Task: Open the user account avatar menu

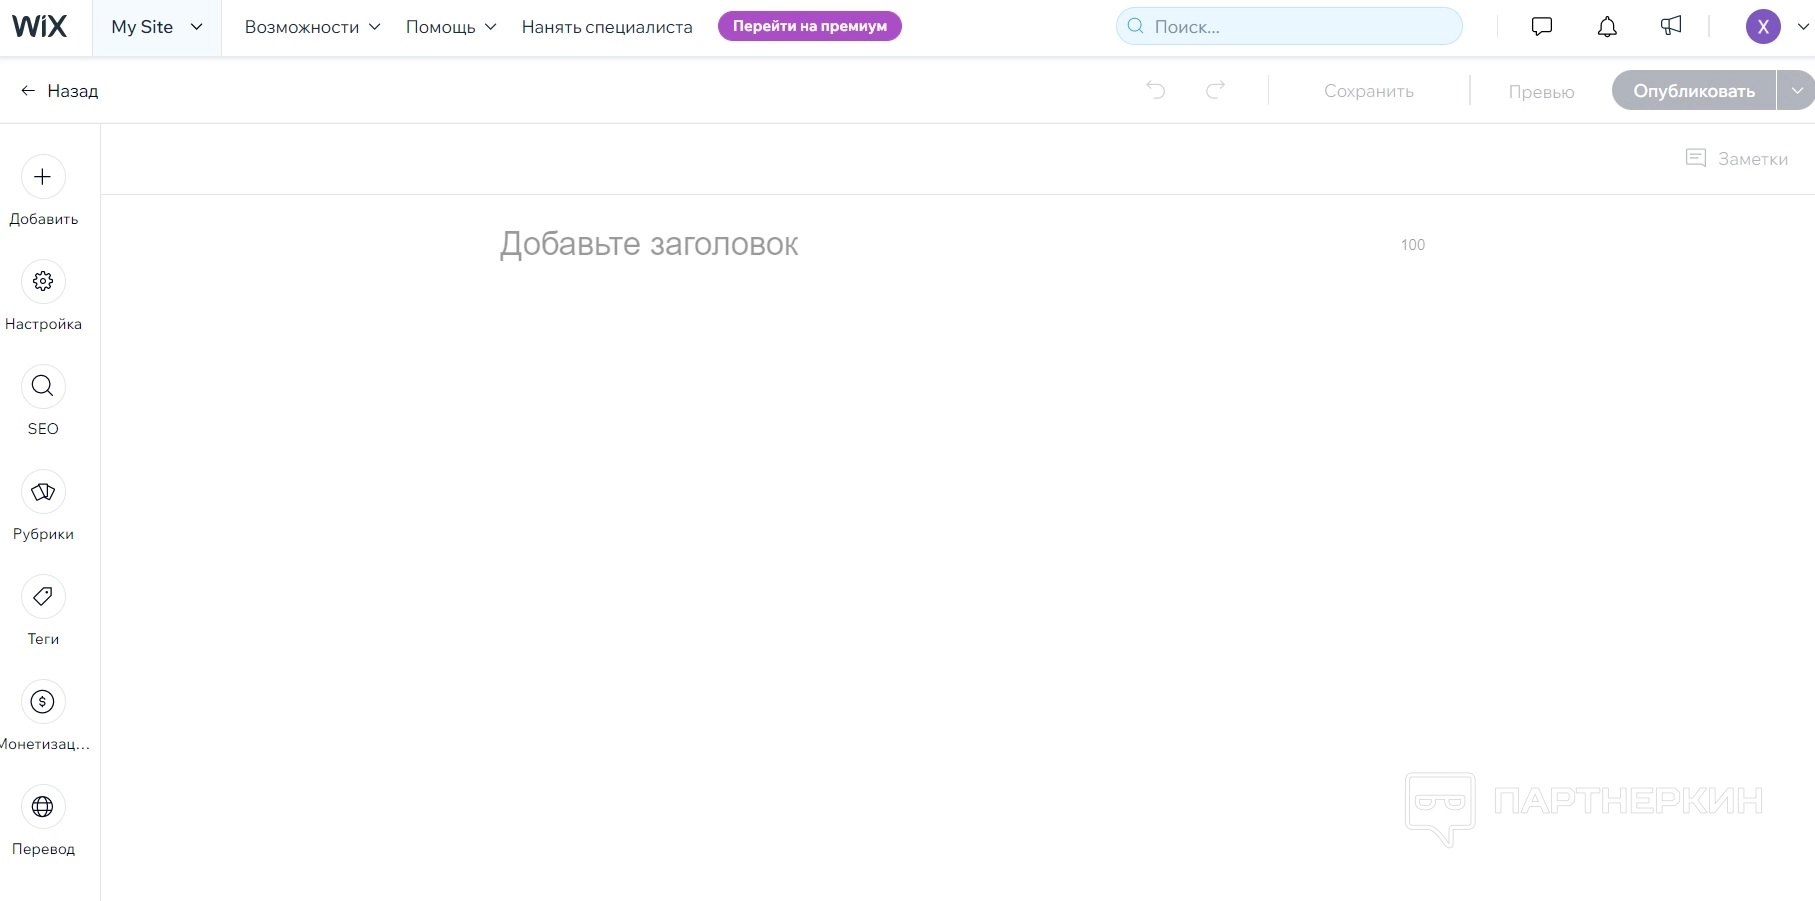Action: (1763, 27)
